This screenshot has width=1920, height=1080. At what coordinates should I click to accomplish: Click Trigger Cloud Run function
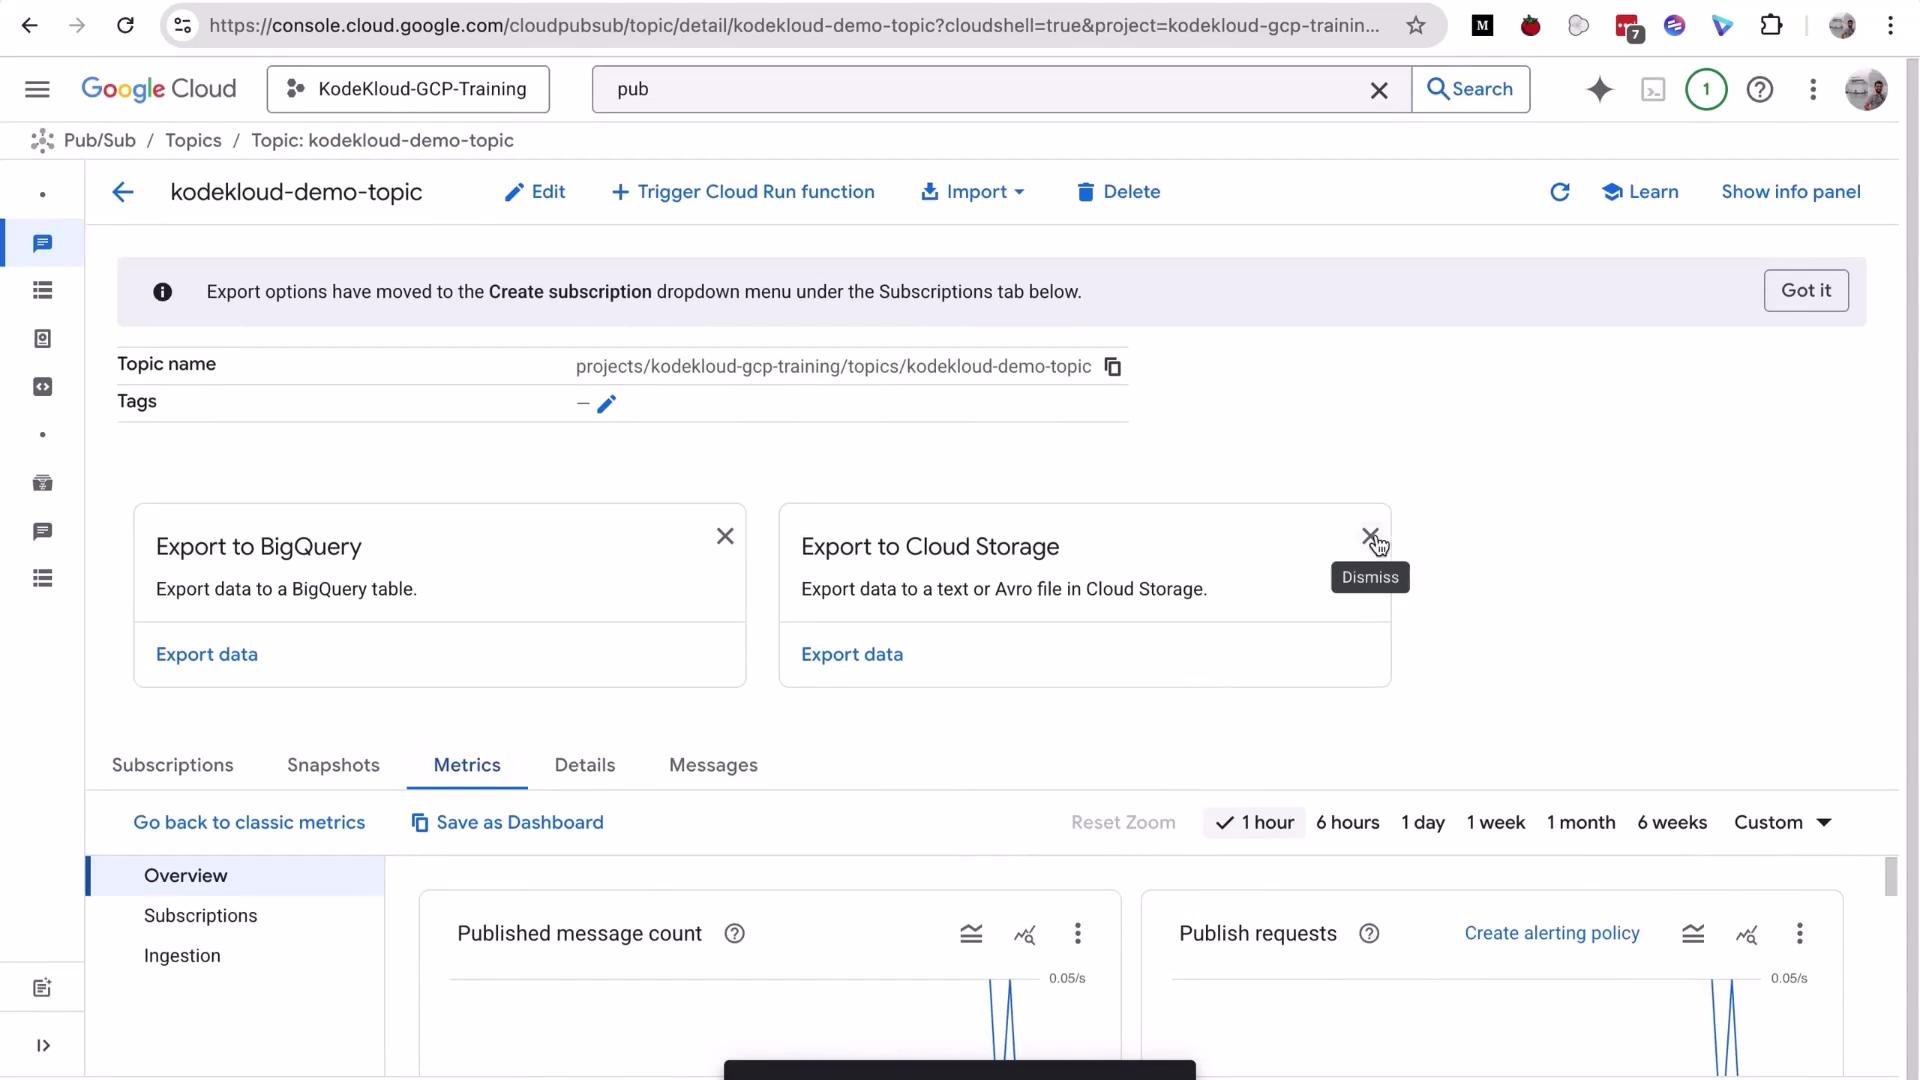[x=743, y=192]
